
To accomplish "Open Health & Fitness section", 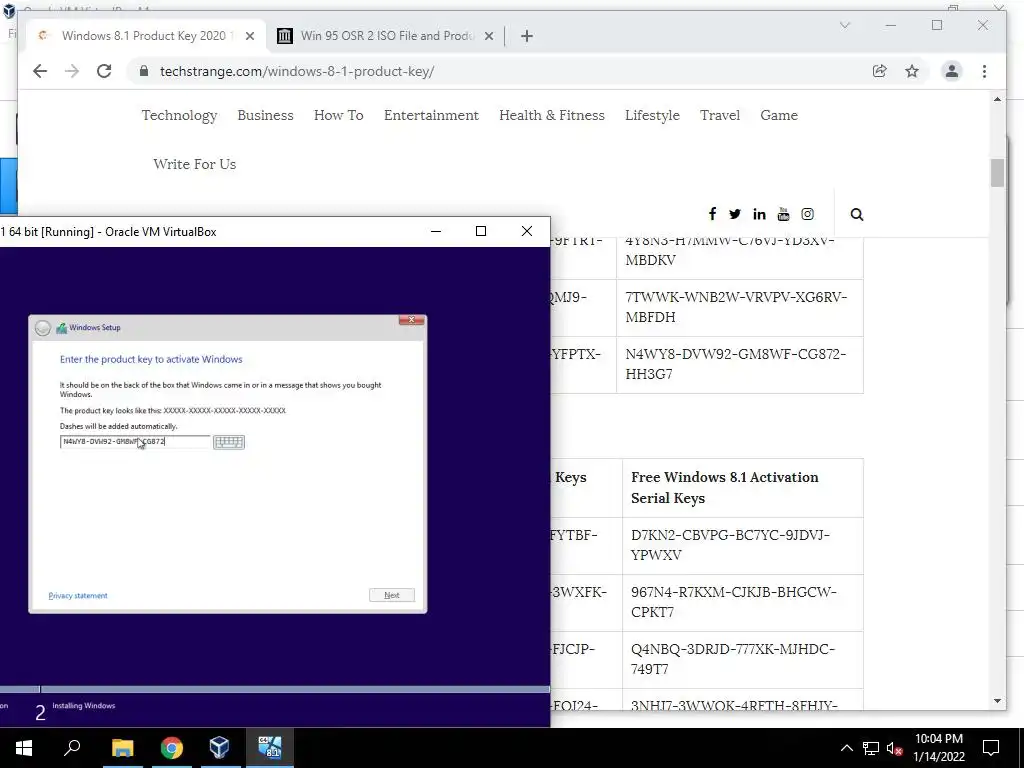I will [x=552, y=116].
